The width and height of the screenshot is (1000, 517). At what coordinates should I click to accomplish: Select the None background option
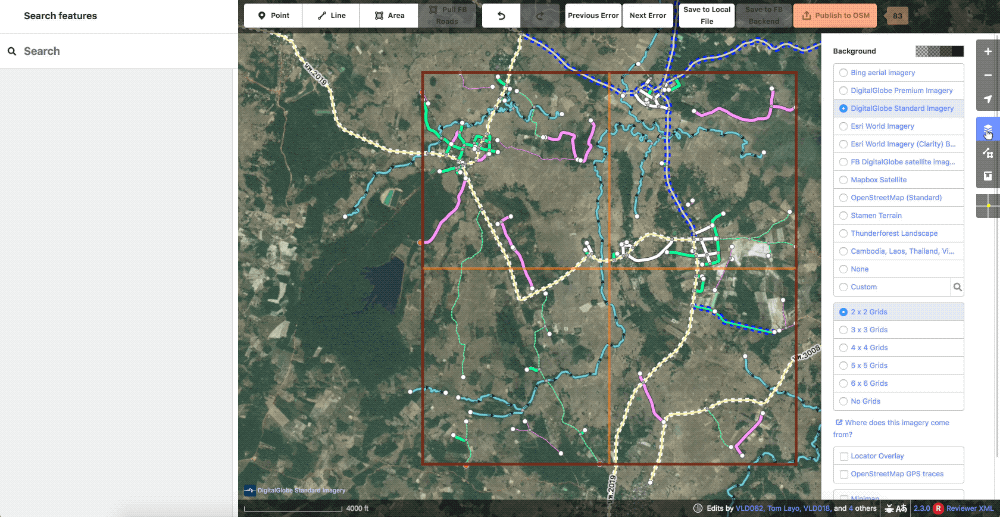(x=899, y=269)
